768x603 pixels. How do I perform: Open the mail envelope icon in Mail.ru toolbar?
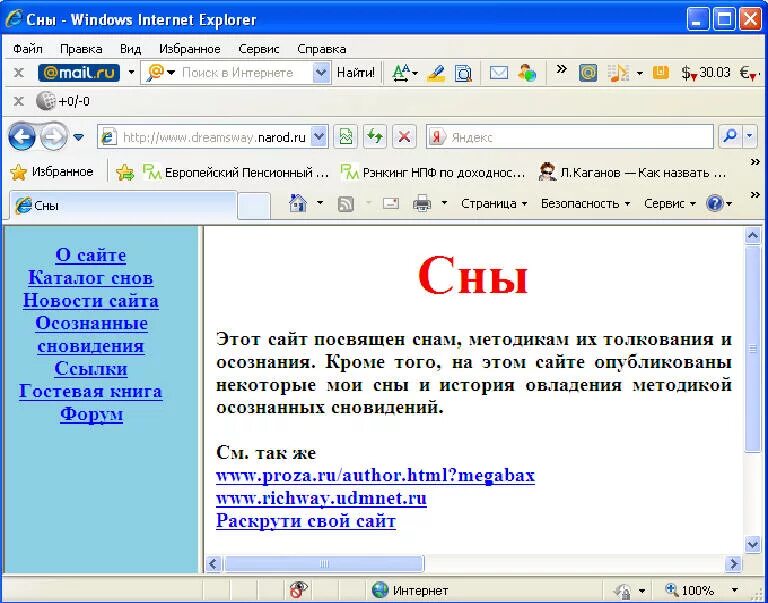click(499, 73)
